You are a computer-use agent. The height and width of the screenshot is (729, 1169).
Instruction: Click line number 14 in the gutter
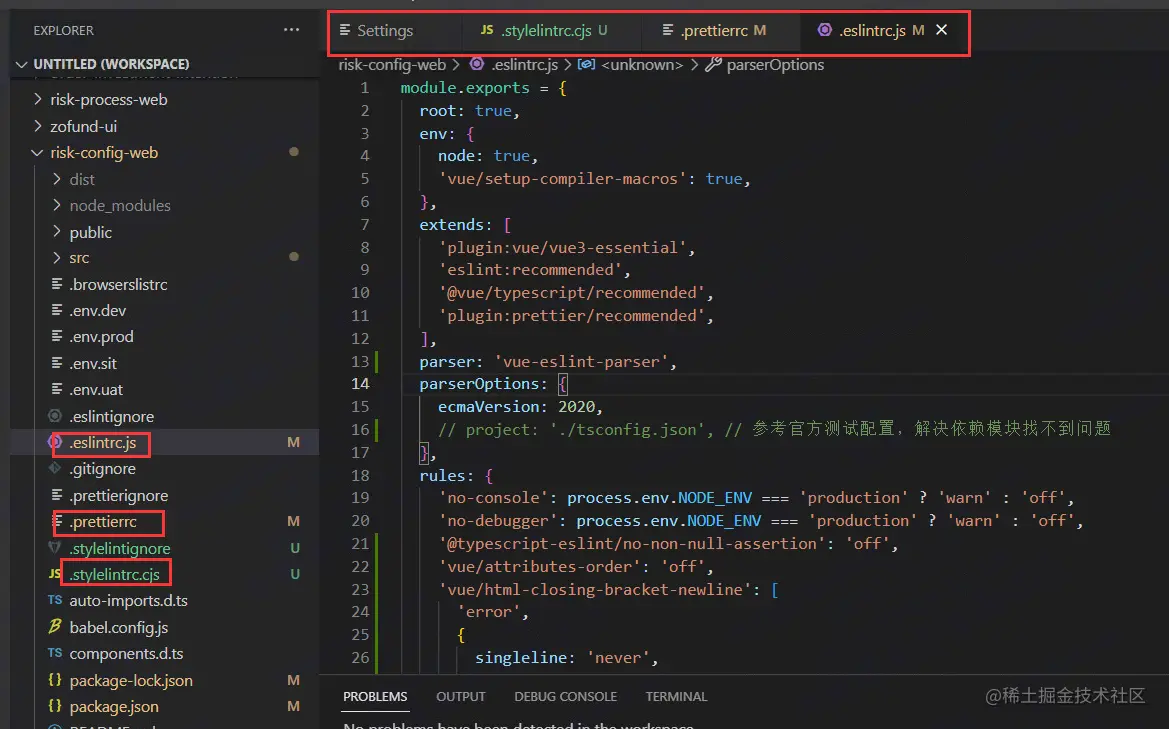click(359, 384)
